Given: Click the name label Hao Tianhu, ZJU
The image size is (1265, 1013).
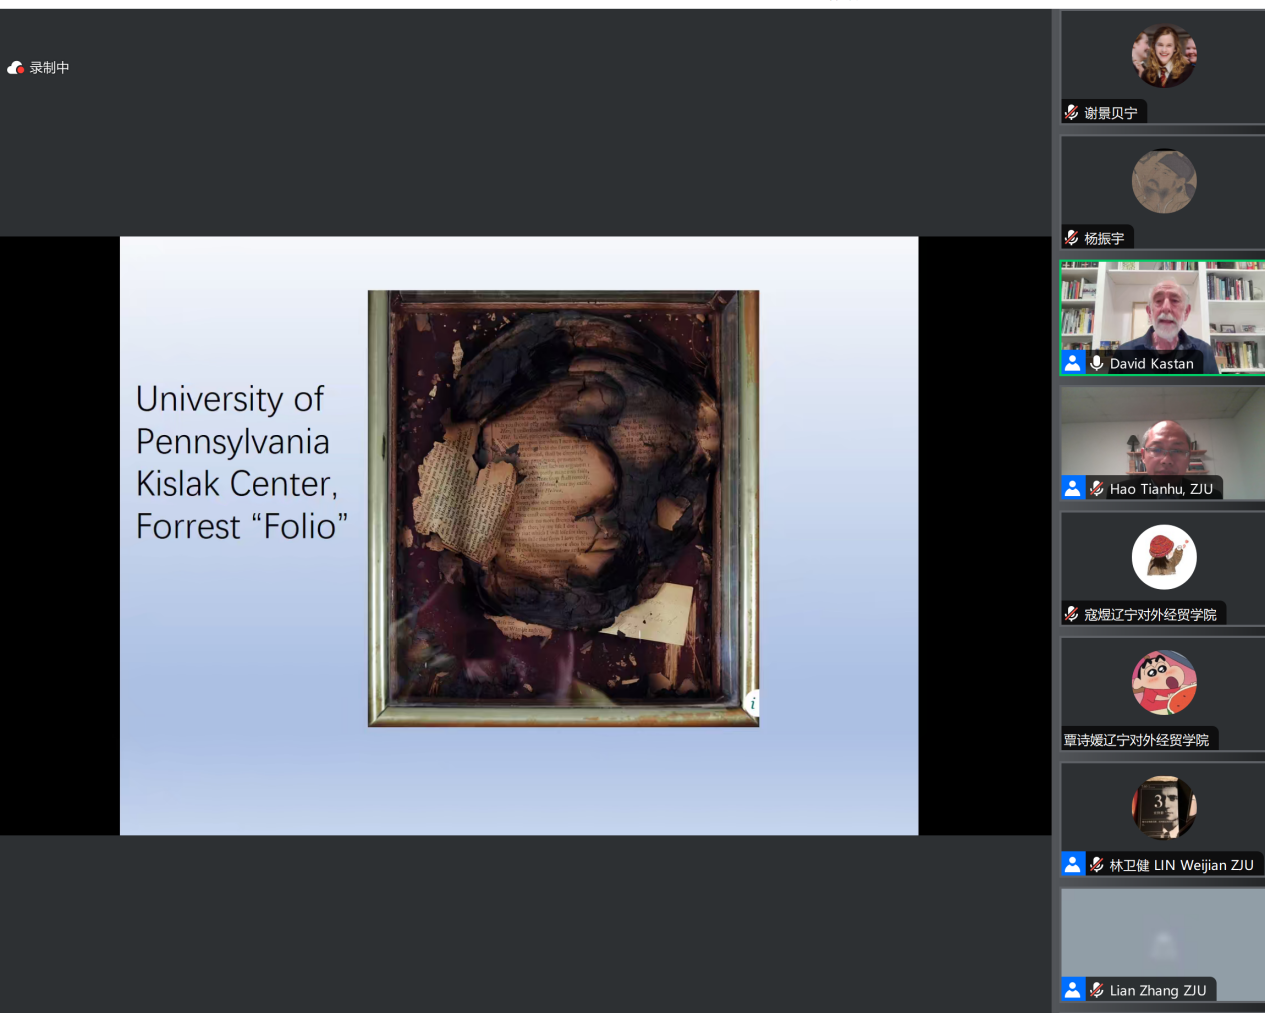Looking at the screenshot, I should click(x=1161, y=489).
